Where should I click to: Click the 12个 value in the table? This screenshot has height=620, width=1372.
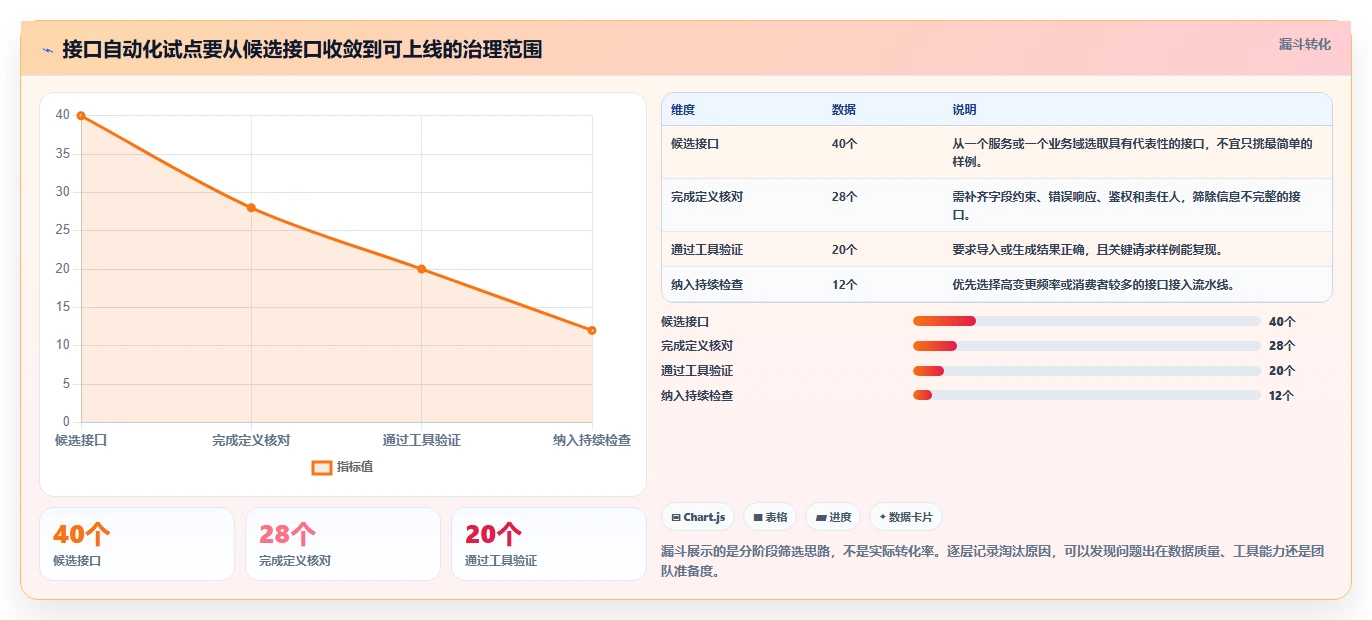[844, 285]
